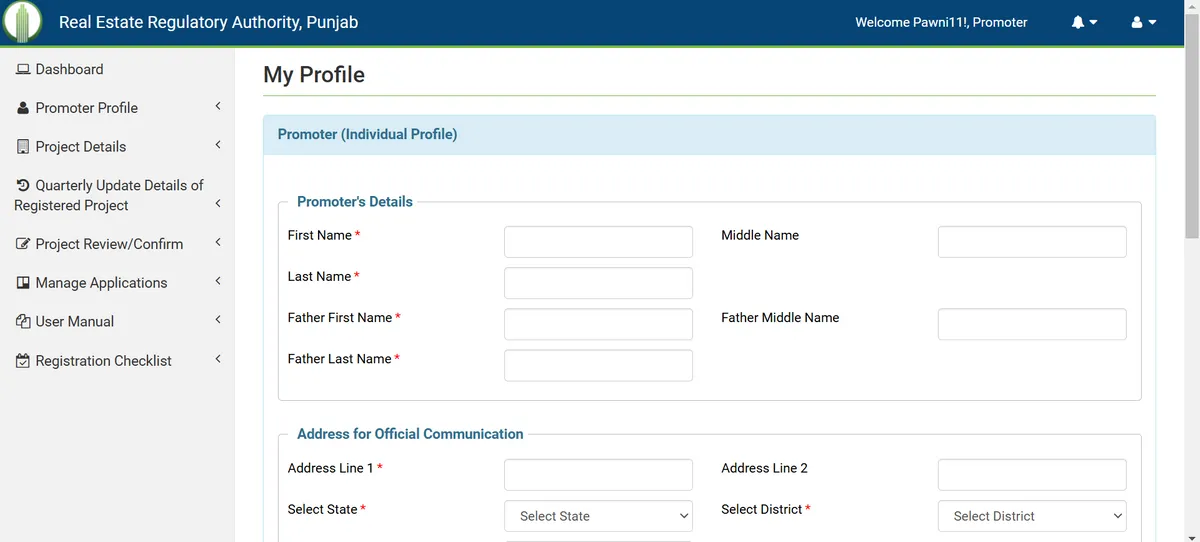1200x542 pixels.
Task: Click the RERA Punjab logo icon
Action: [x=22, y=22]
